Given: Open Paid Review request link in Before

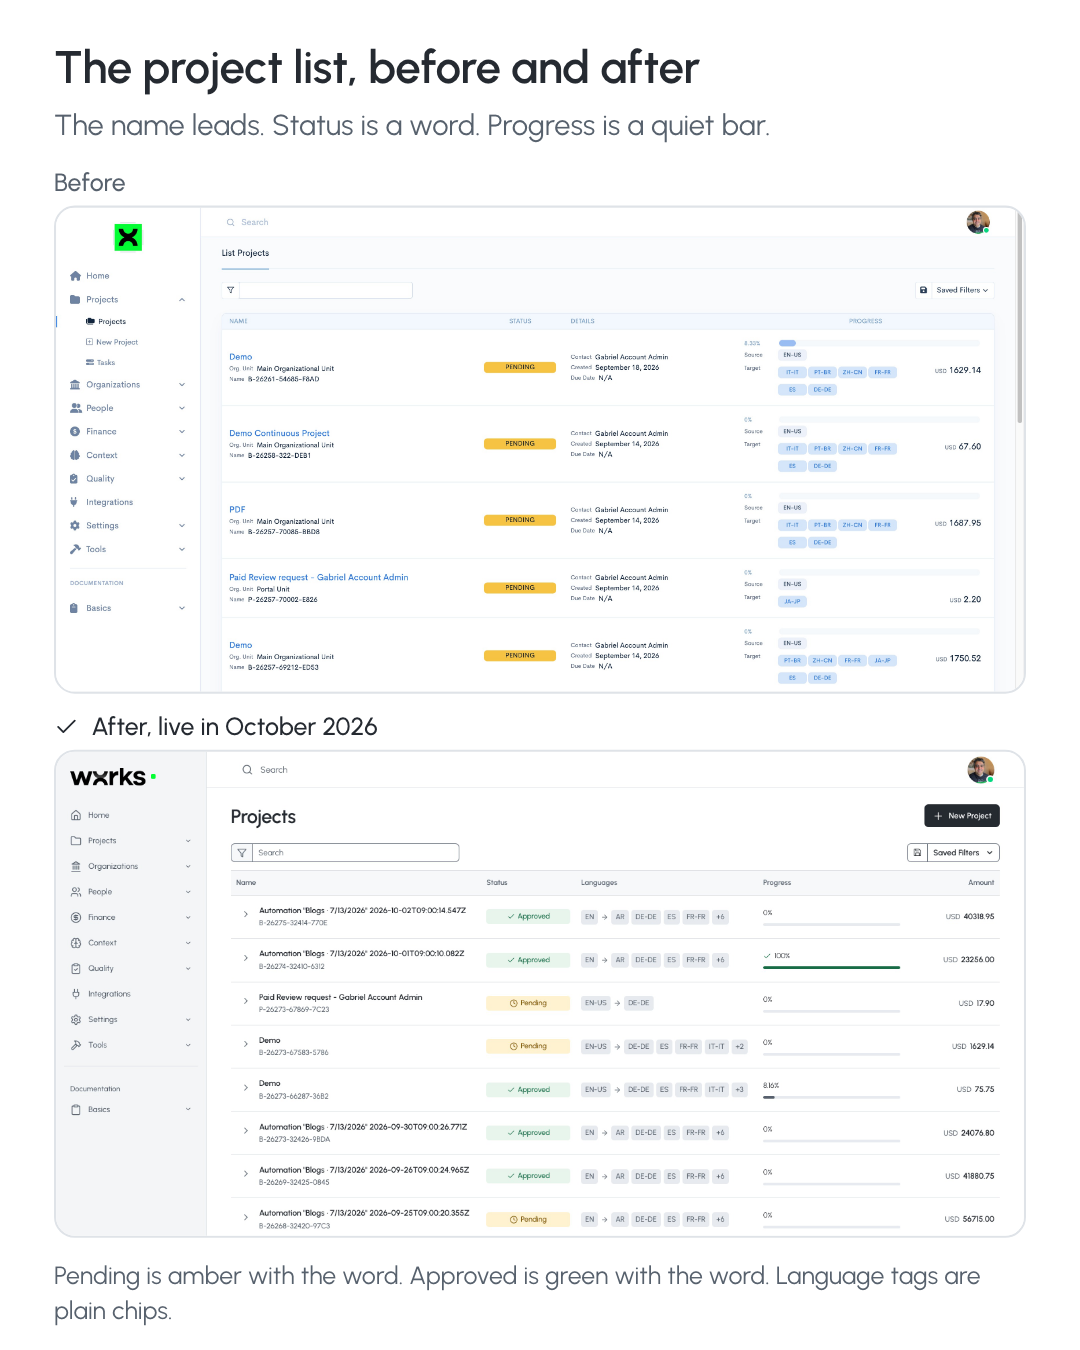Looking at the screenshot, I should coord(319,577).
